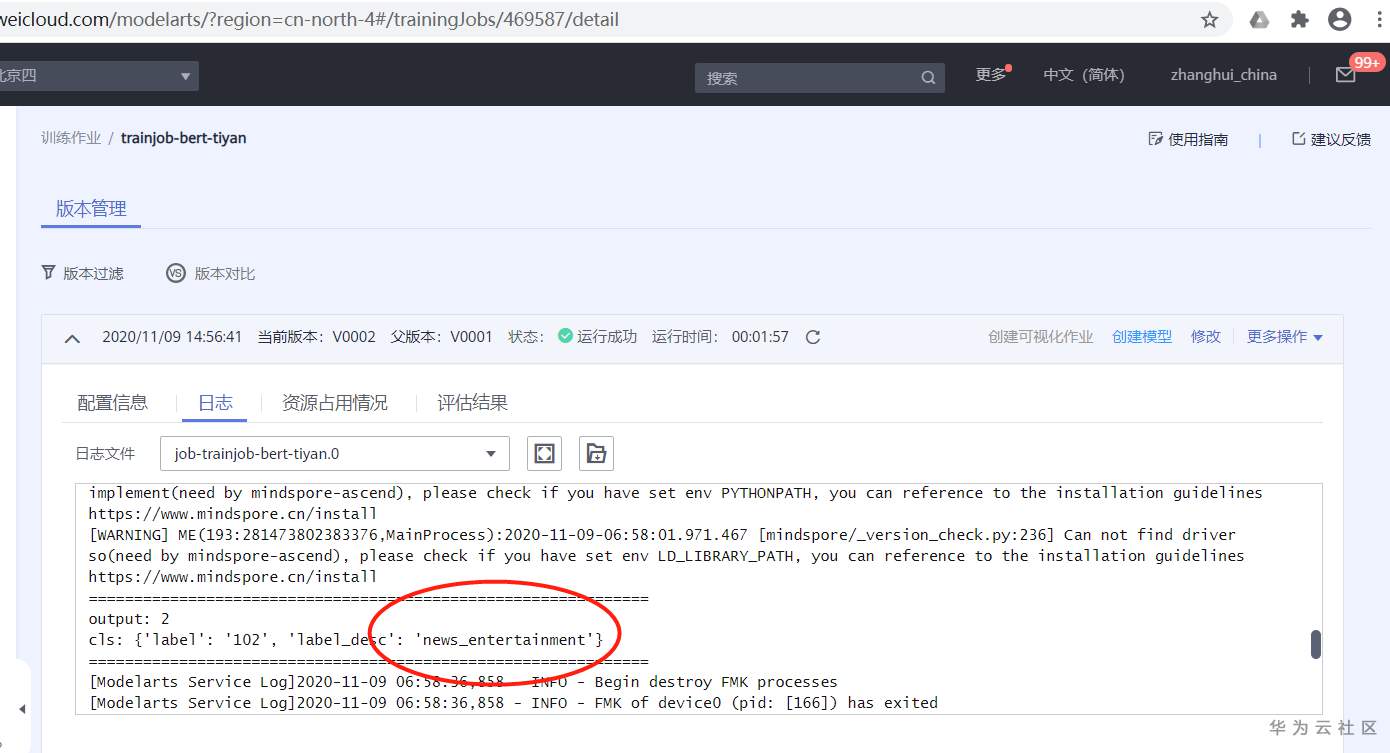Click the 'Begin destroy FMK processes' log line

(463, 682)
